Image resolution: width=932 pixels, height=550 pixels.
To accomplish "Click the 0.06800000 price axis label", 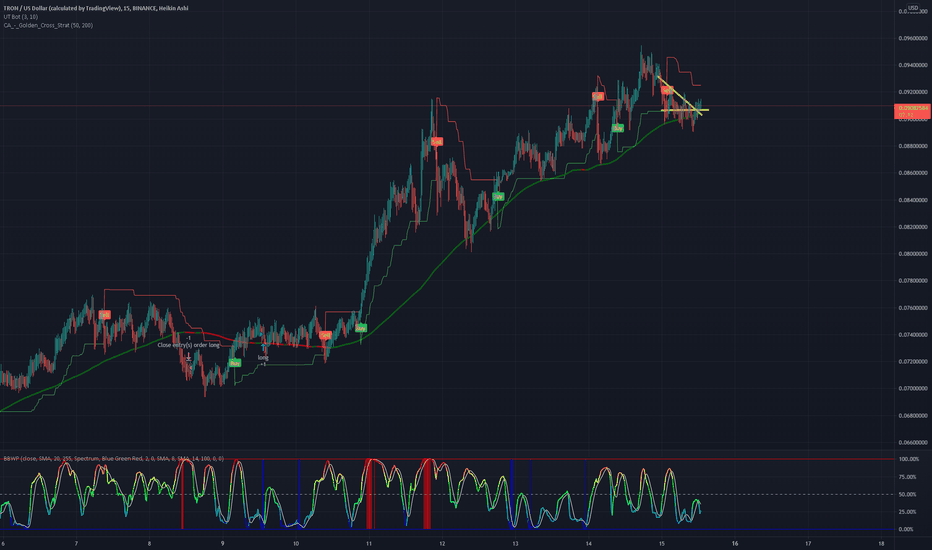I will tap(912, 416).
